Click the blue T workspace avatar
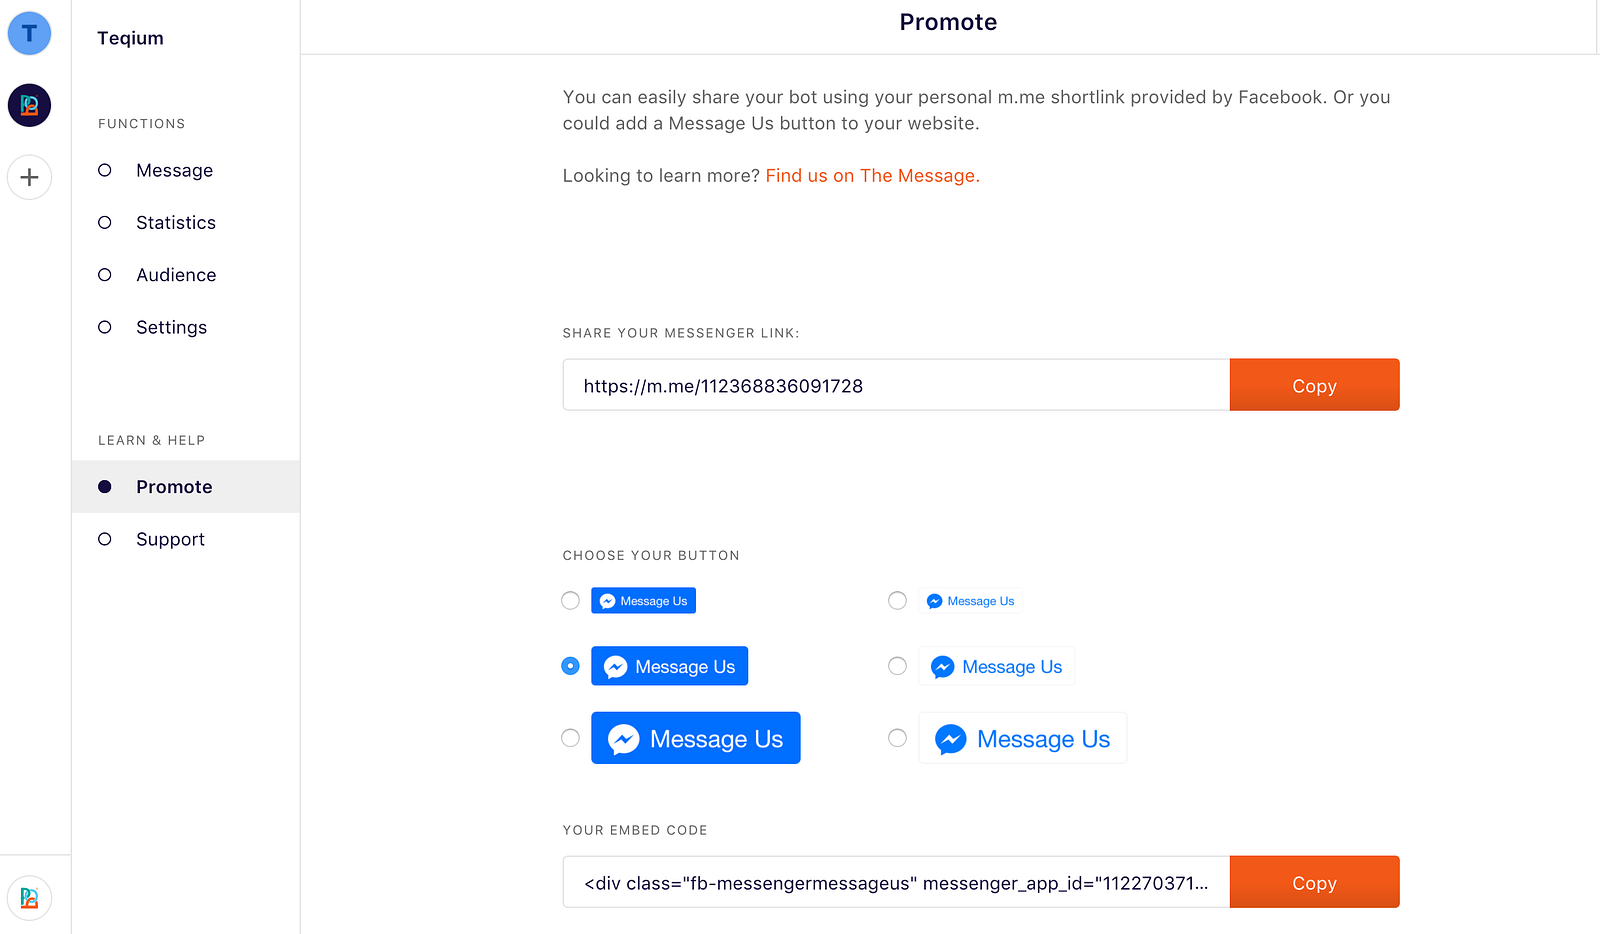Screen dimensions: 1600x934 tap(29, 34)
